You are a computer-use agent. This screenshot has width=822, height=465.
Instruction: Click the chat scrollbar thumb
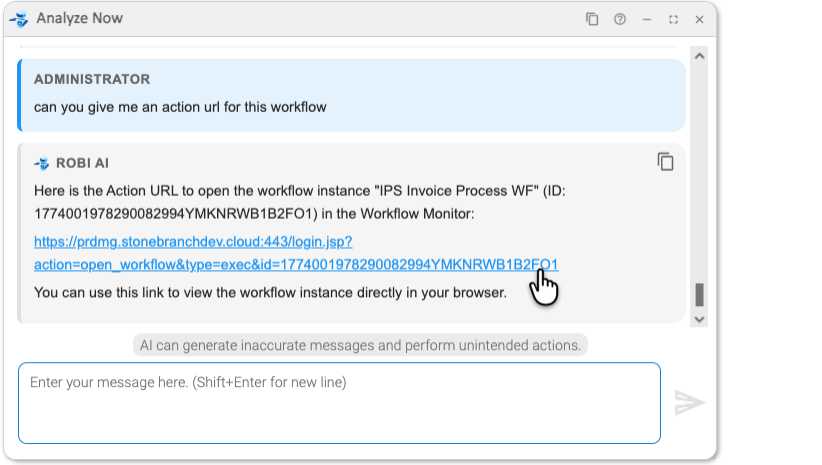click(700, 294)
